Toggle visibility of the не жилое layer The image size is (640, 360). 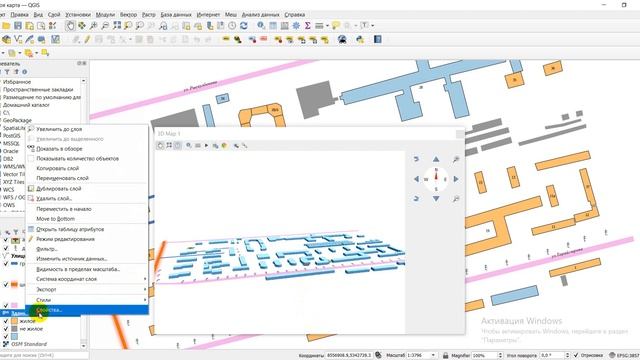click(6, 329)
